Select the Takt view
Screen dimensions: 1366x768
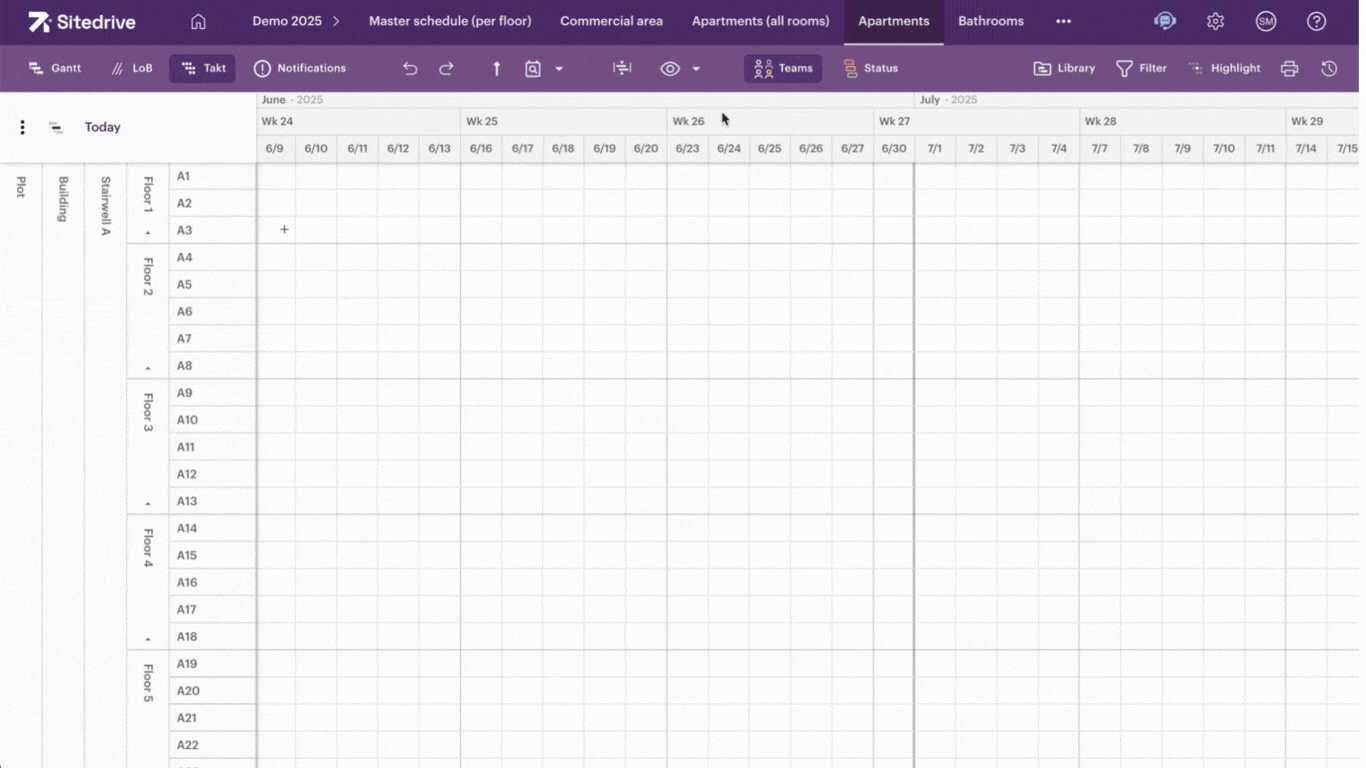202,68
